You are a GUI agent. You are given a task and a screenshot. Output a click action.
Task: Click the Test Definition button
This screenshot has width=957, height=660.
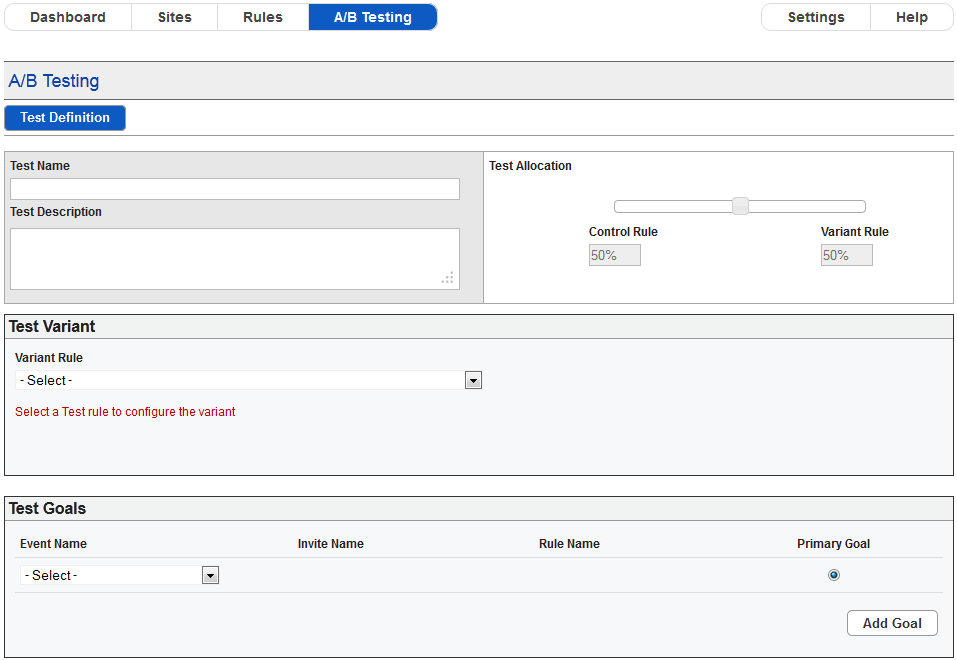point(65,118)
